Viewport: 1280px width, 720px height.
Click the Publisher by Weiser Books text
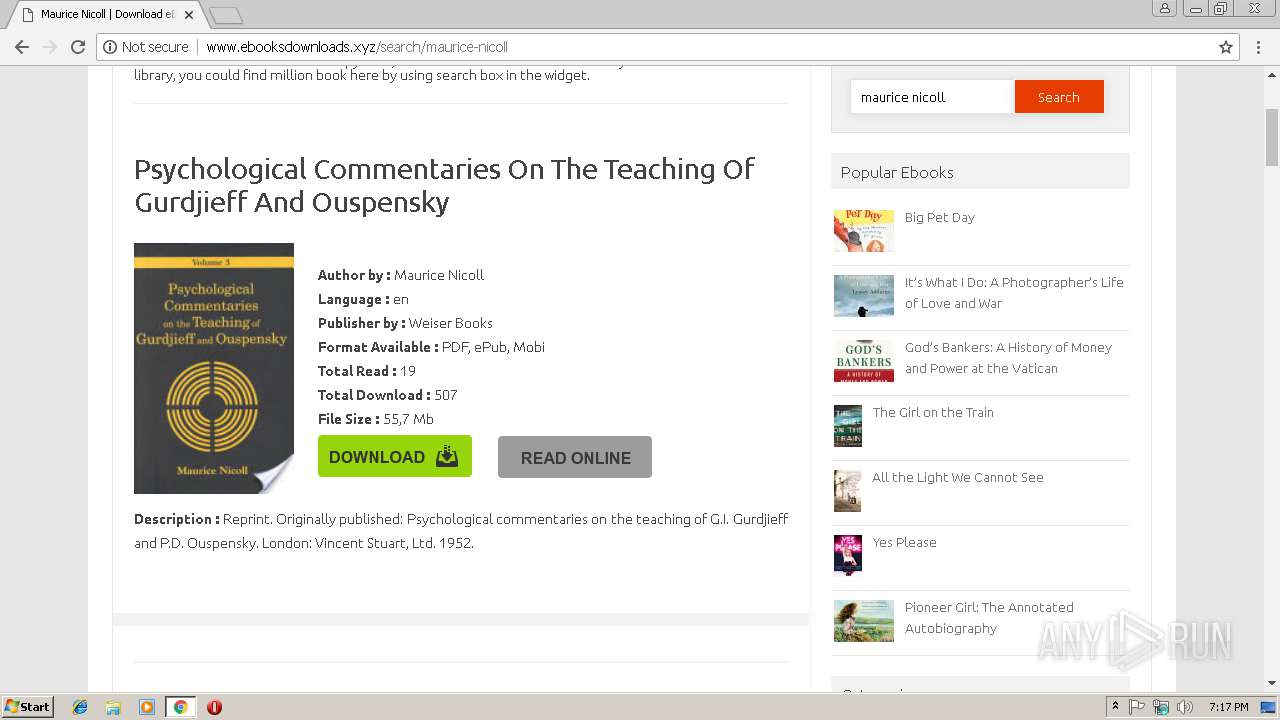[x=405, y=323]
